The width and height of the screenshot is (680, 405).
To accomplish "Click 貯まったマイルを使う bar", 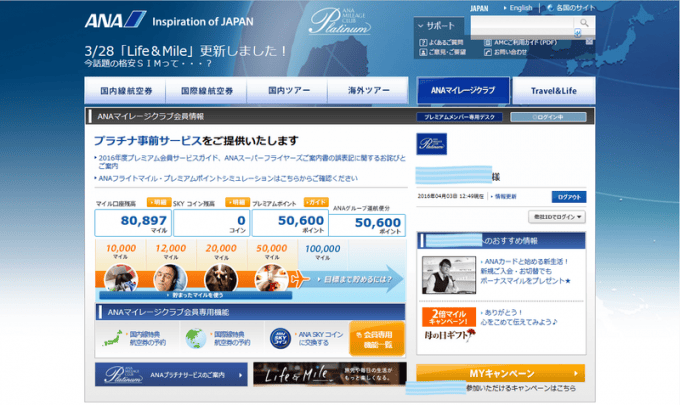I will coord(196,295).
